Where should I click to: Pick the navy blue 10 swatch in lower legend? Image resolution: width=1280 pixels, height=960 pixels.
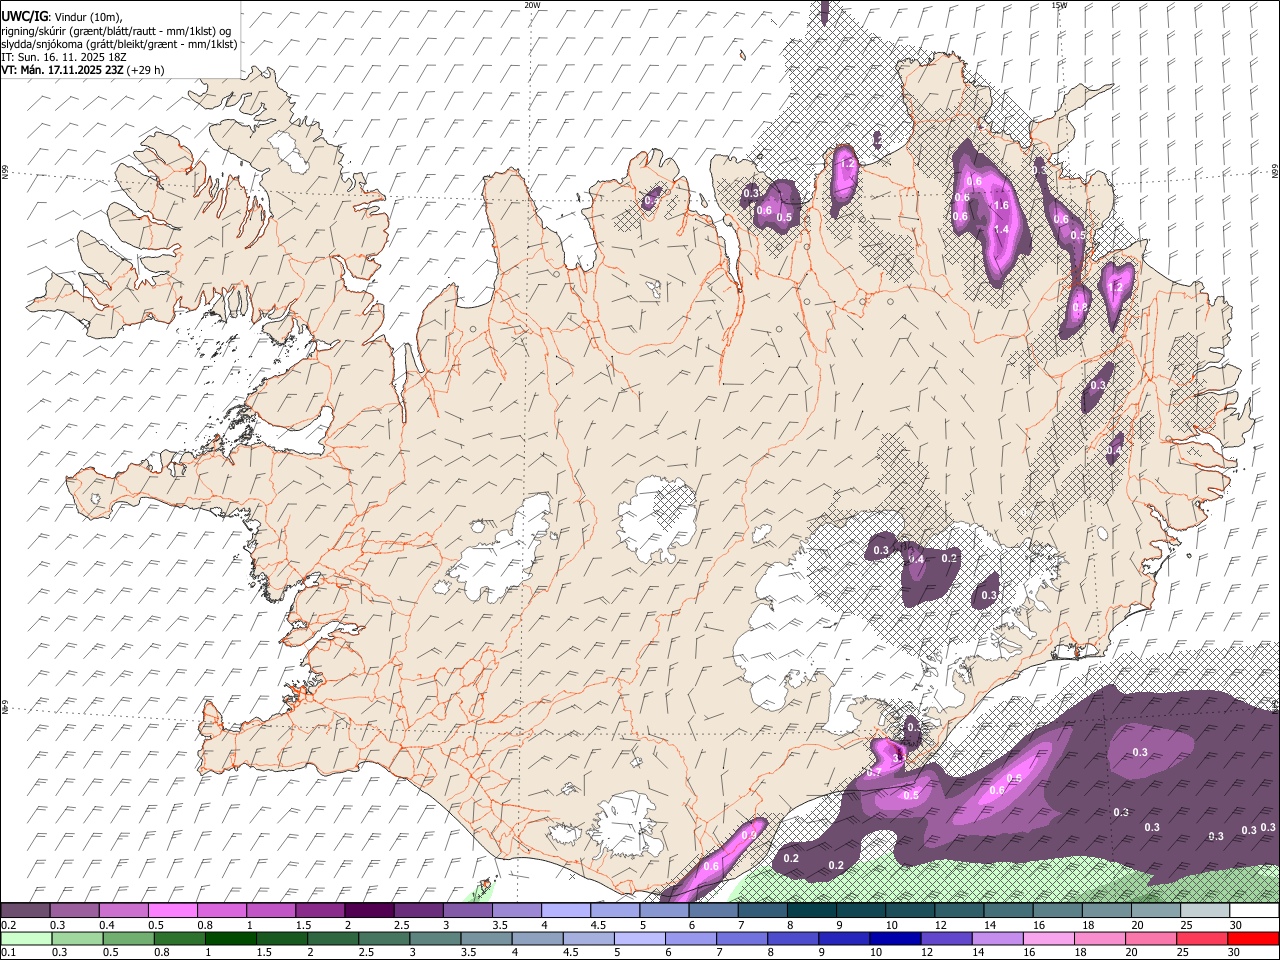tap(895, 938)
